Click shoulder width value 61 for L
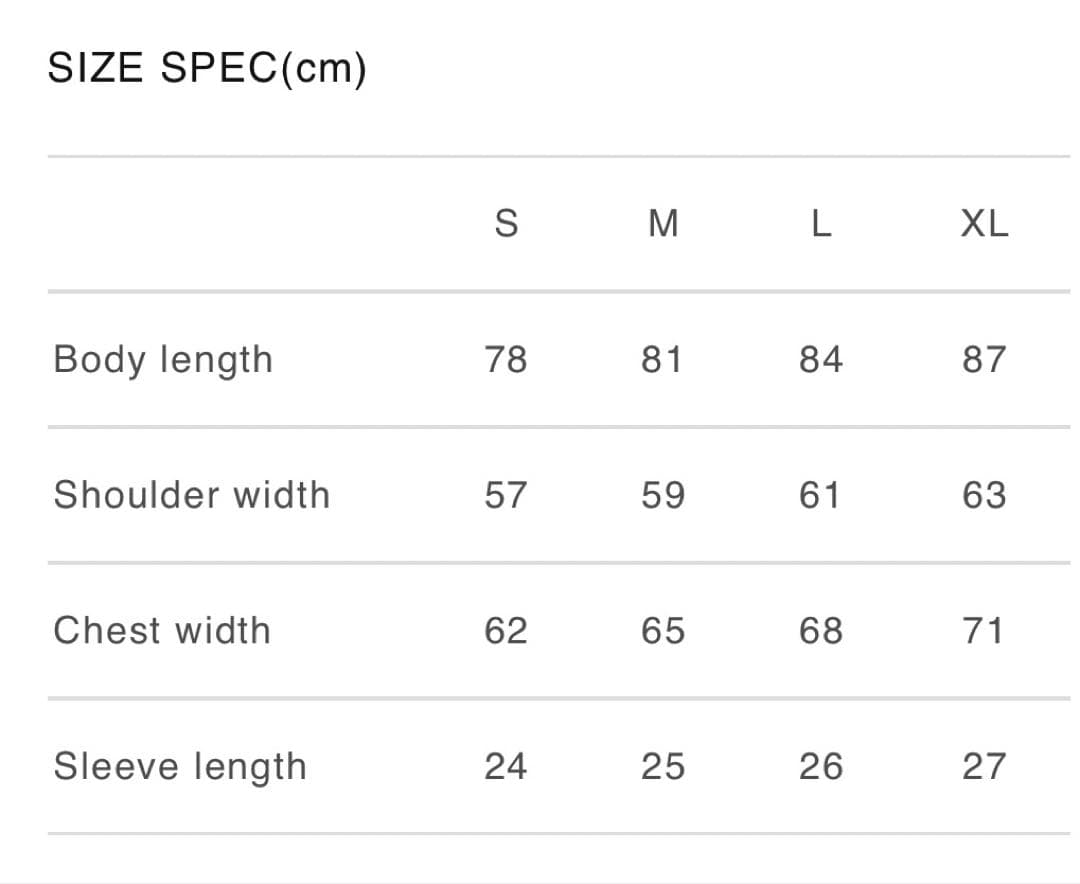 820,495
